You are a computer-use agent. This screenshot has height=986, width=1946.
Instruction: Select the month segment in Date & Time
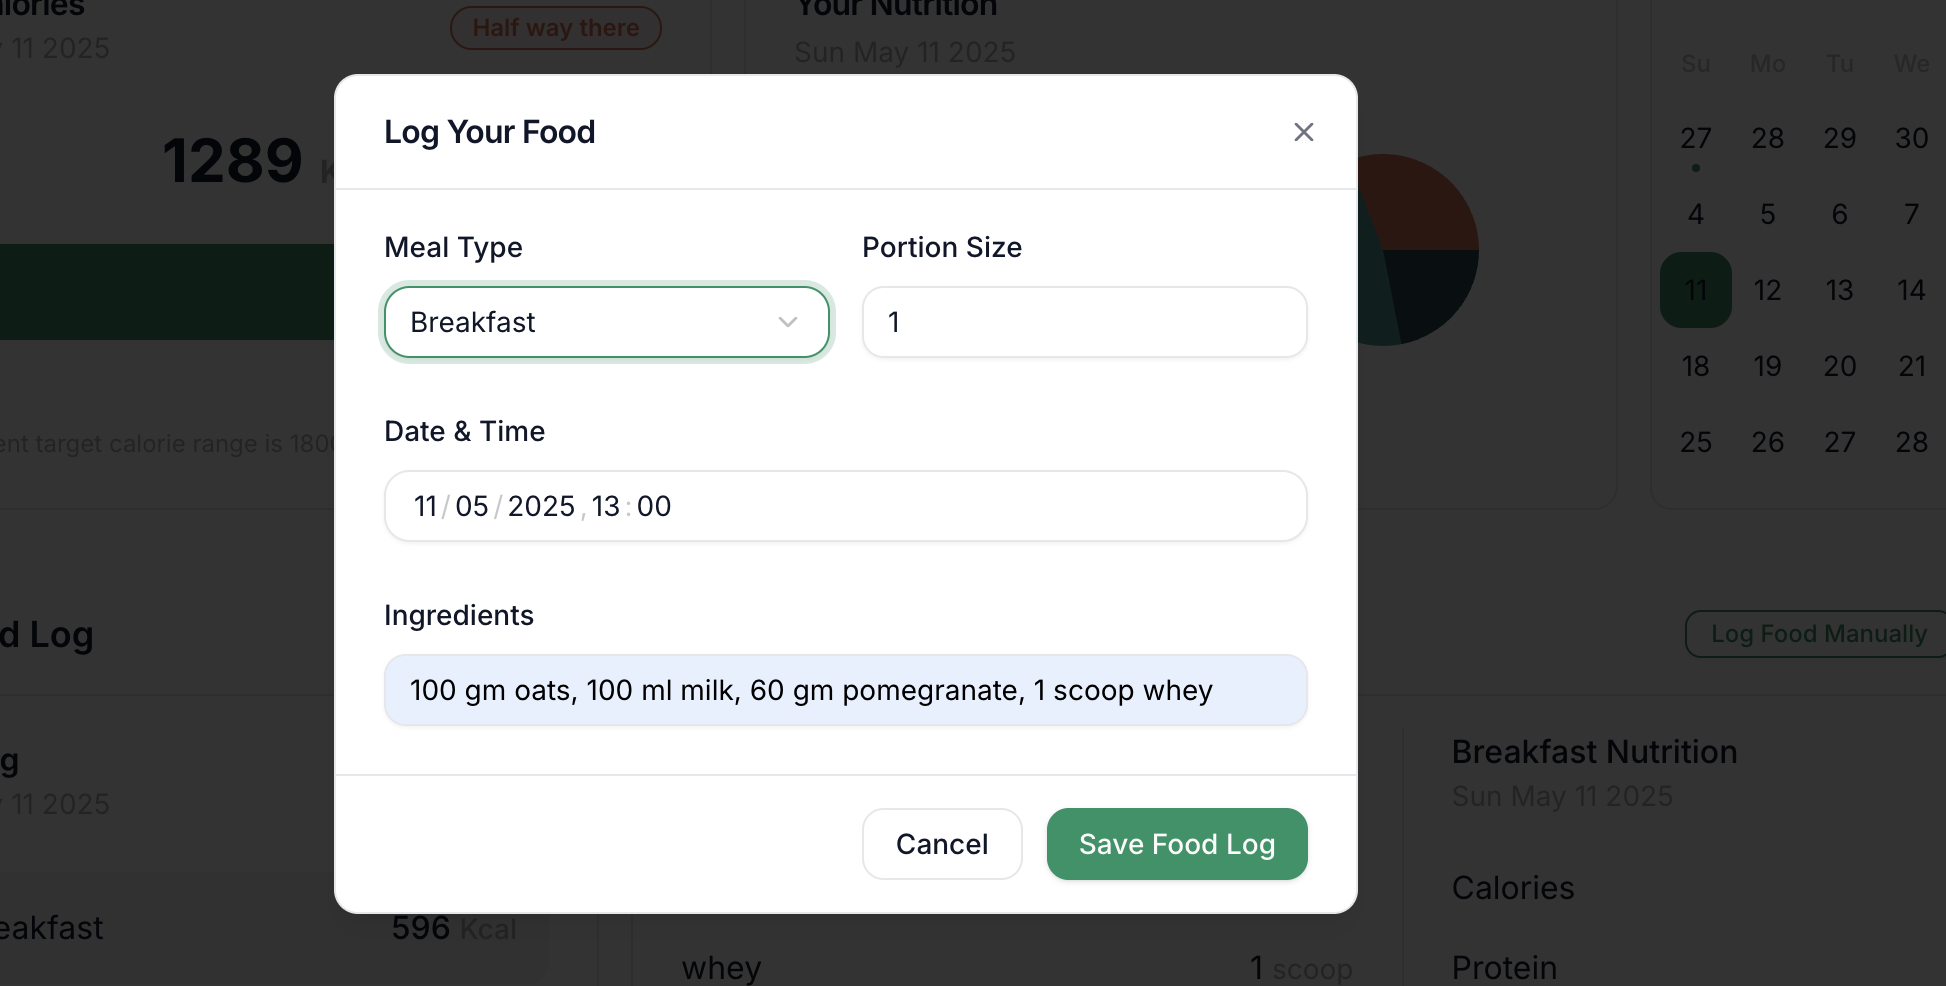[471, 506]
